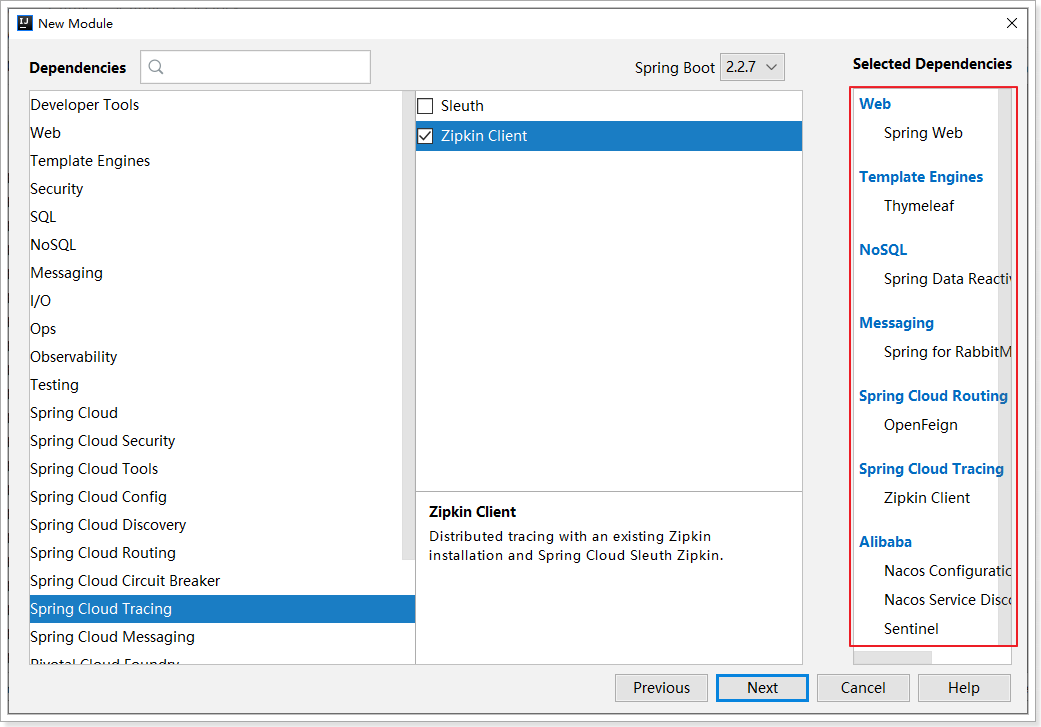The height and width of the screenshot is (727, 1041).
Task: Choose the NoSQL category in list
Action: tap(53, 245)
